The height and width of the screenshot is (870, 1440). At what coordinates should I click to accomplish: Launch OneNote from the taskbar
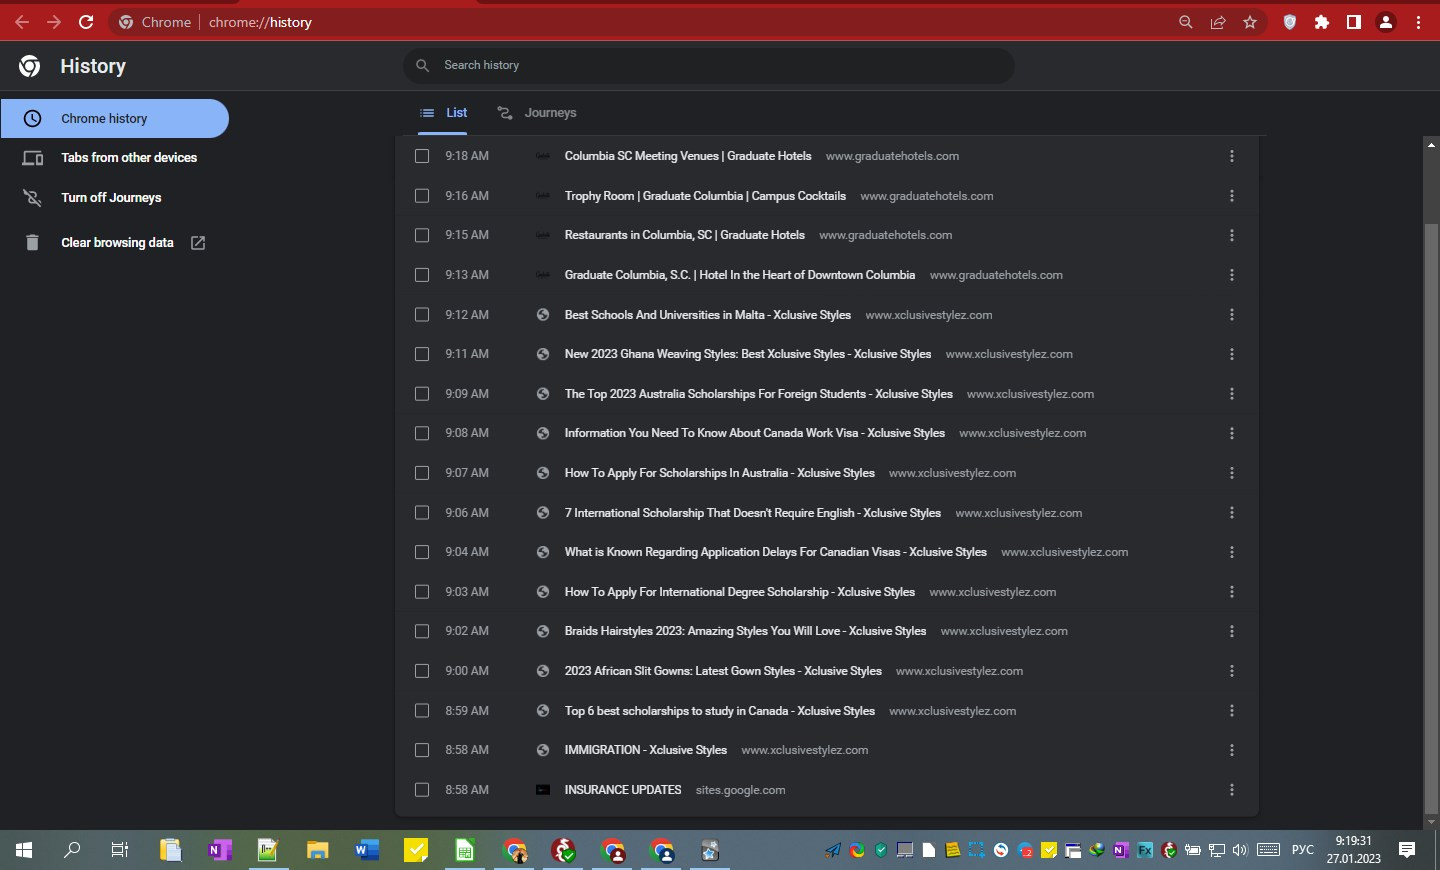click(219, 850)
